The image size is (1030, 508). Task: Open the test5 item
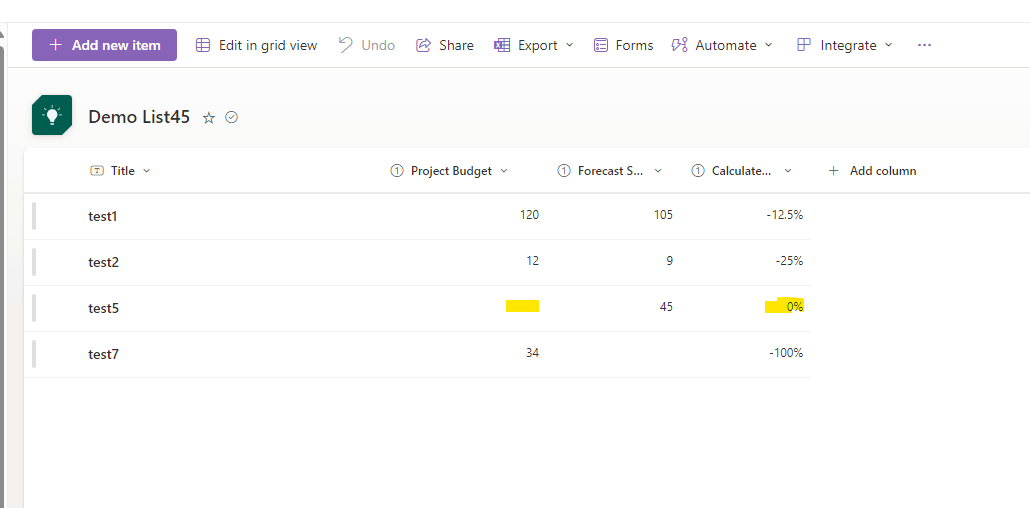(104, 308)
